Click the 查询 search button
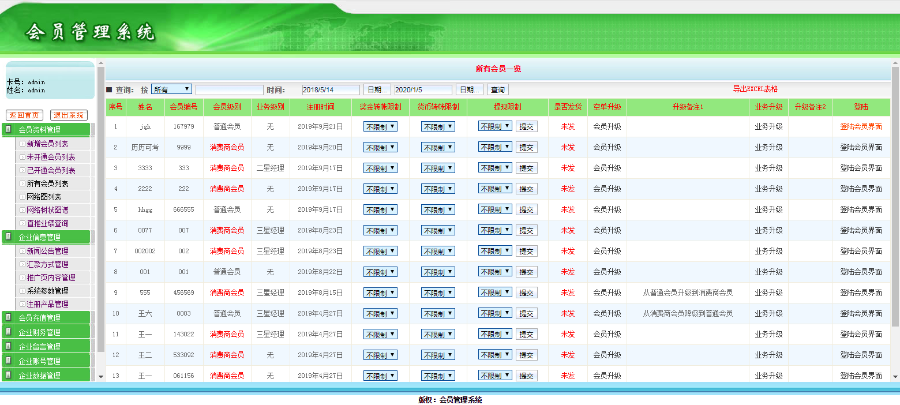900x405 pixels. coord(498,90)
